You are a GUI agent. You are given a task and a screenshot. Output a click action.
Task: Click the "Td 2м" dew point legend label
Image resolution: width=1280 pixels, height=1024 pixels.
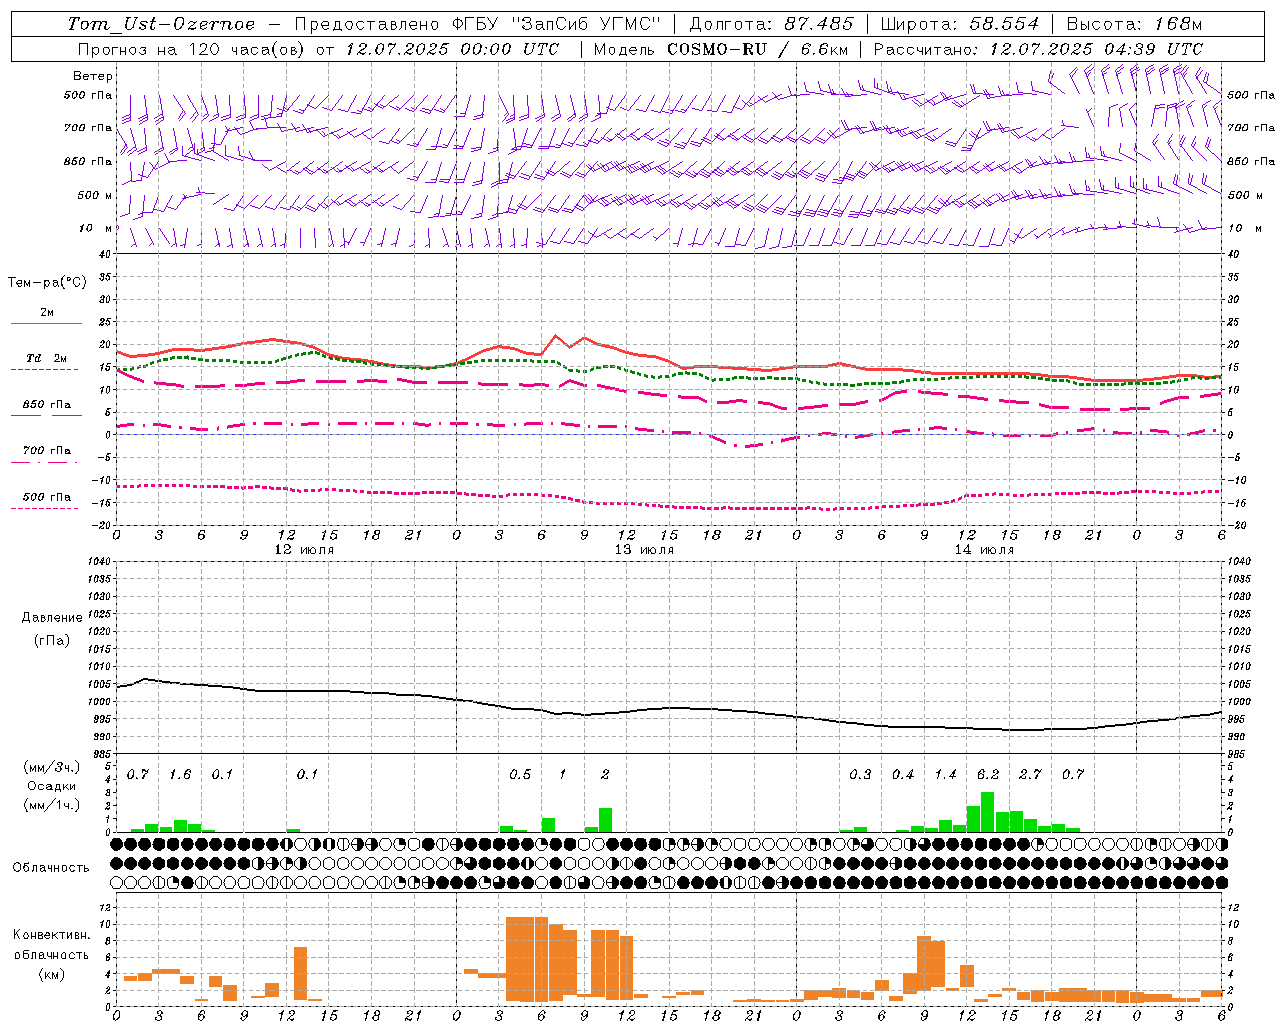[x=47, y=358]
